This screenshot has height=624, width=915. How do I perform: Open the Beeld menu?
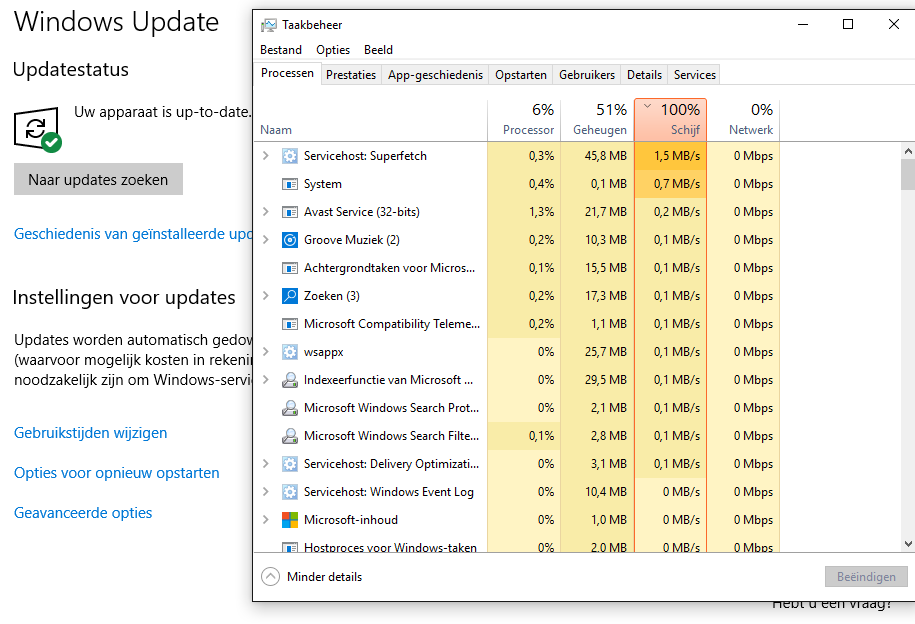[378, 50]
